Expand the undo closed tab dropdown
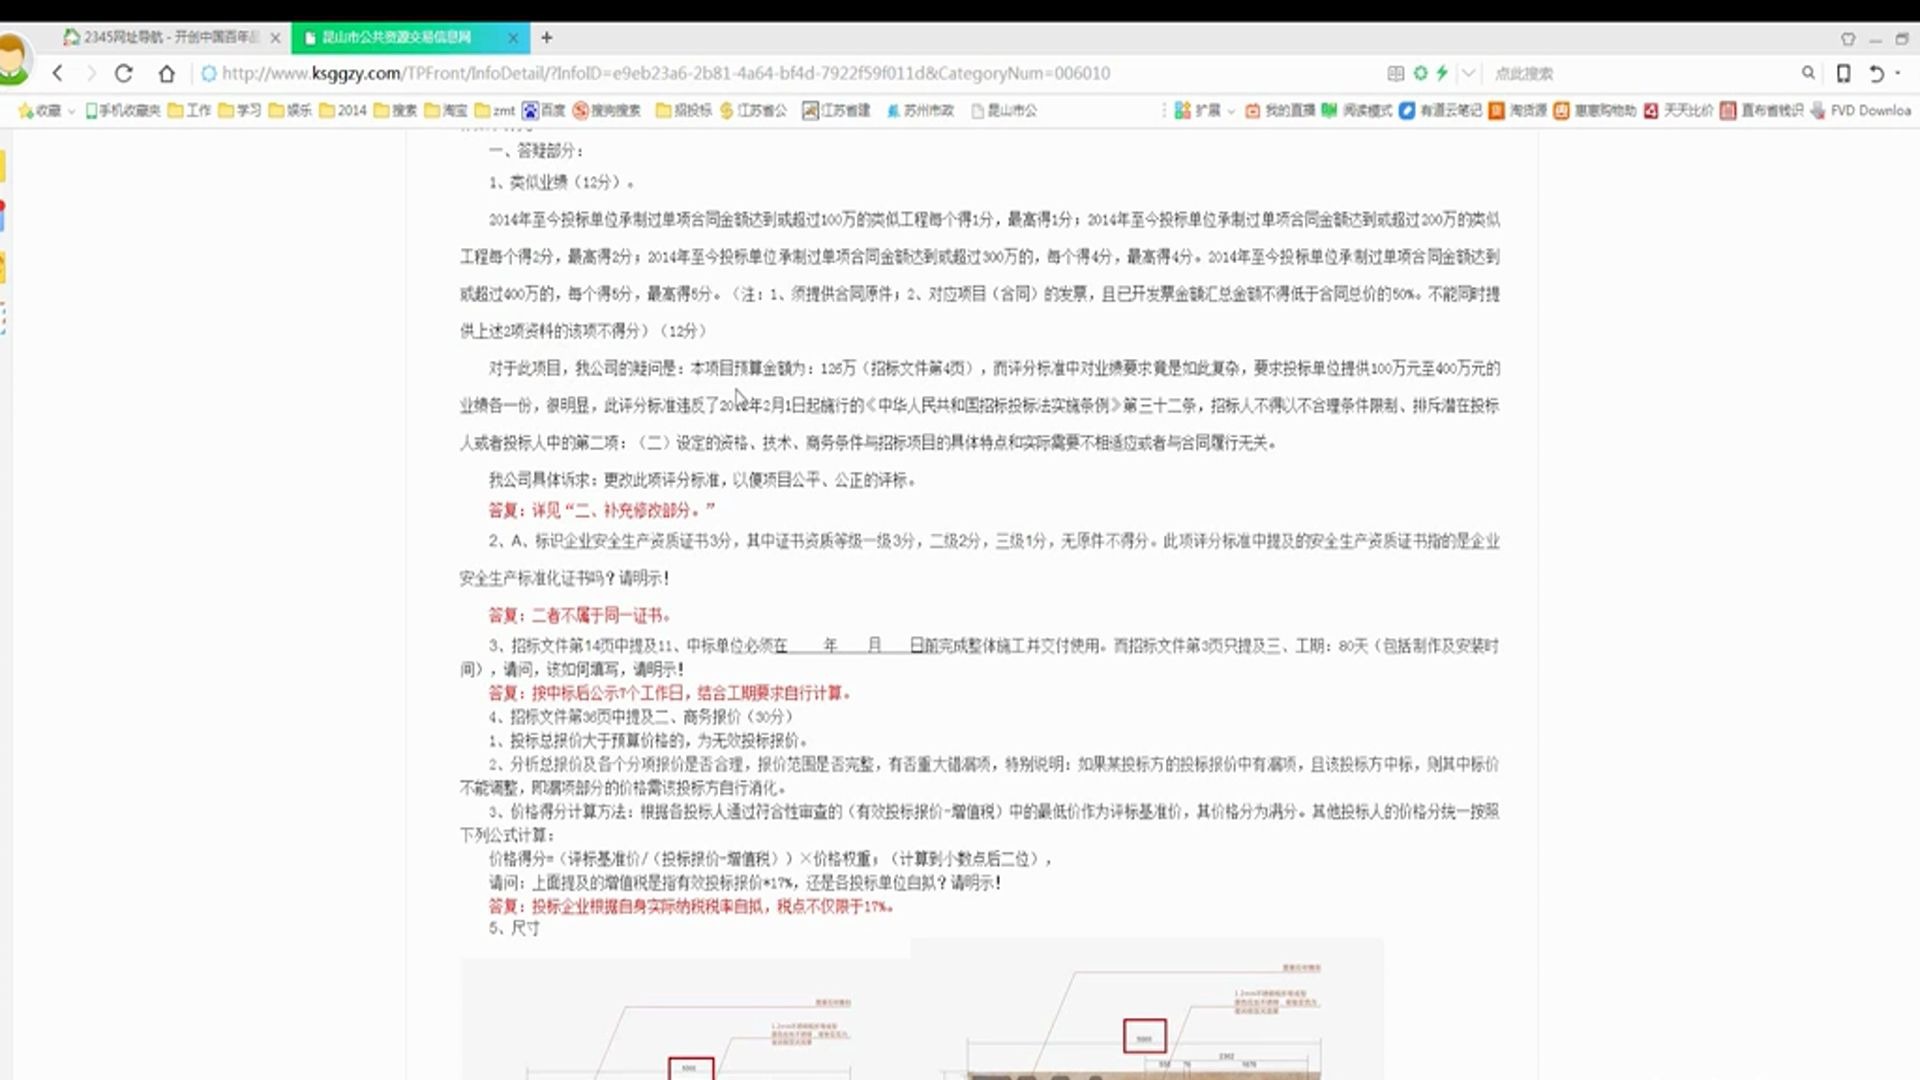1920x1080 pixels. (x=1897, y=73)
